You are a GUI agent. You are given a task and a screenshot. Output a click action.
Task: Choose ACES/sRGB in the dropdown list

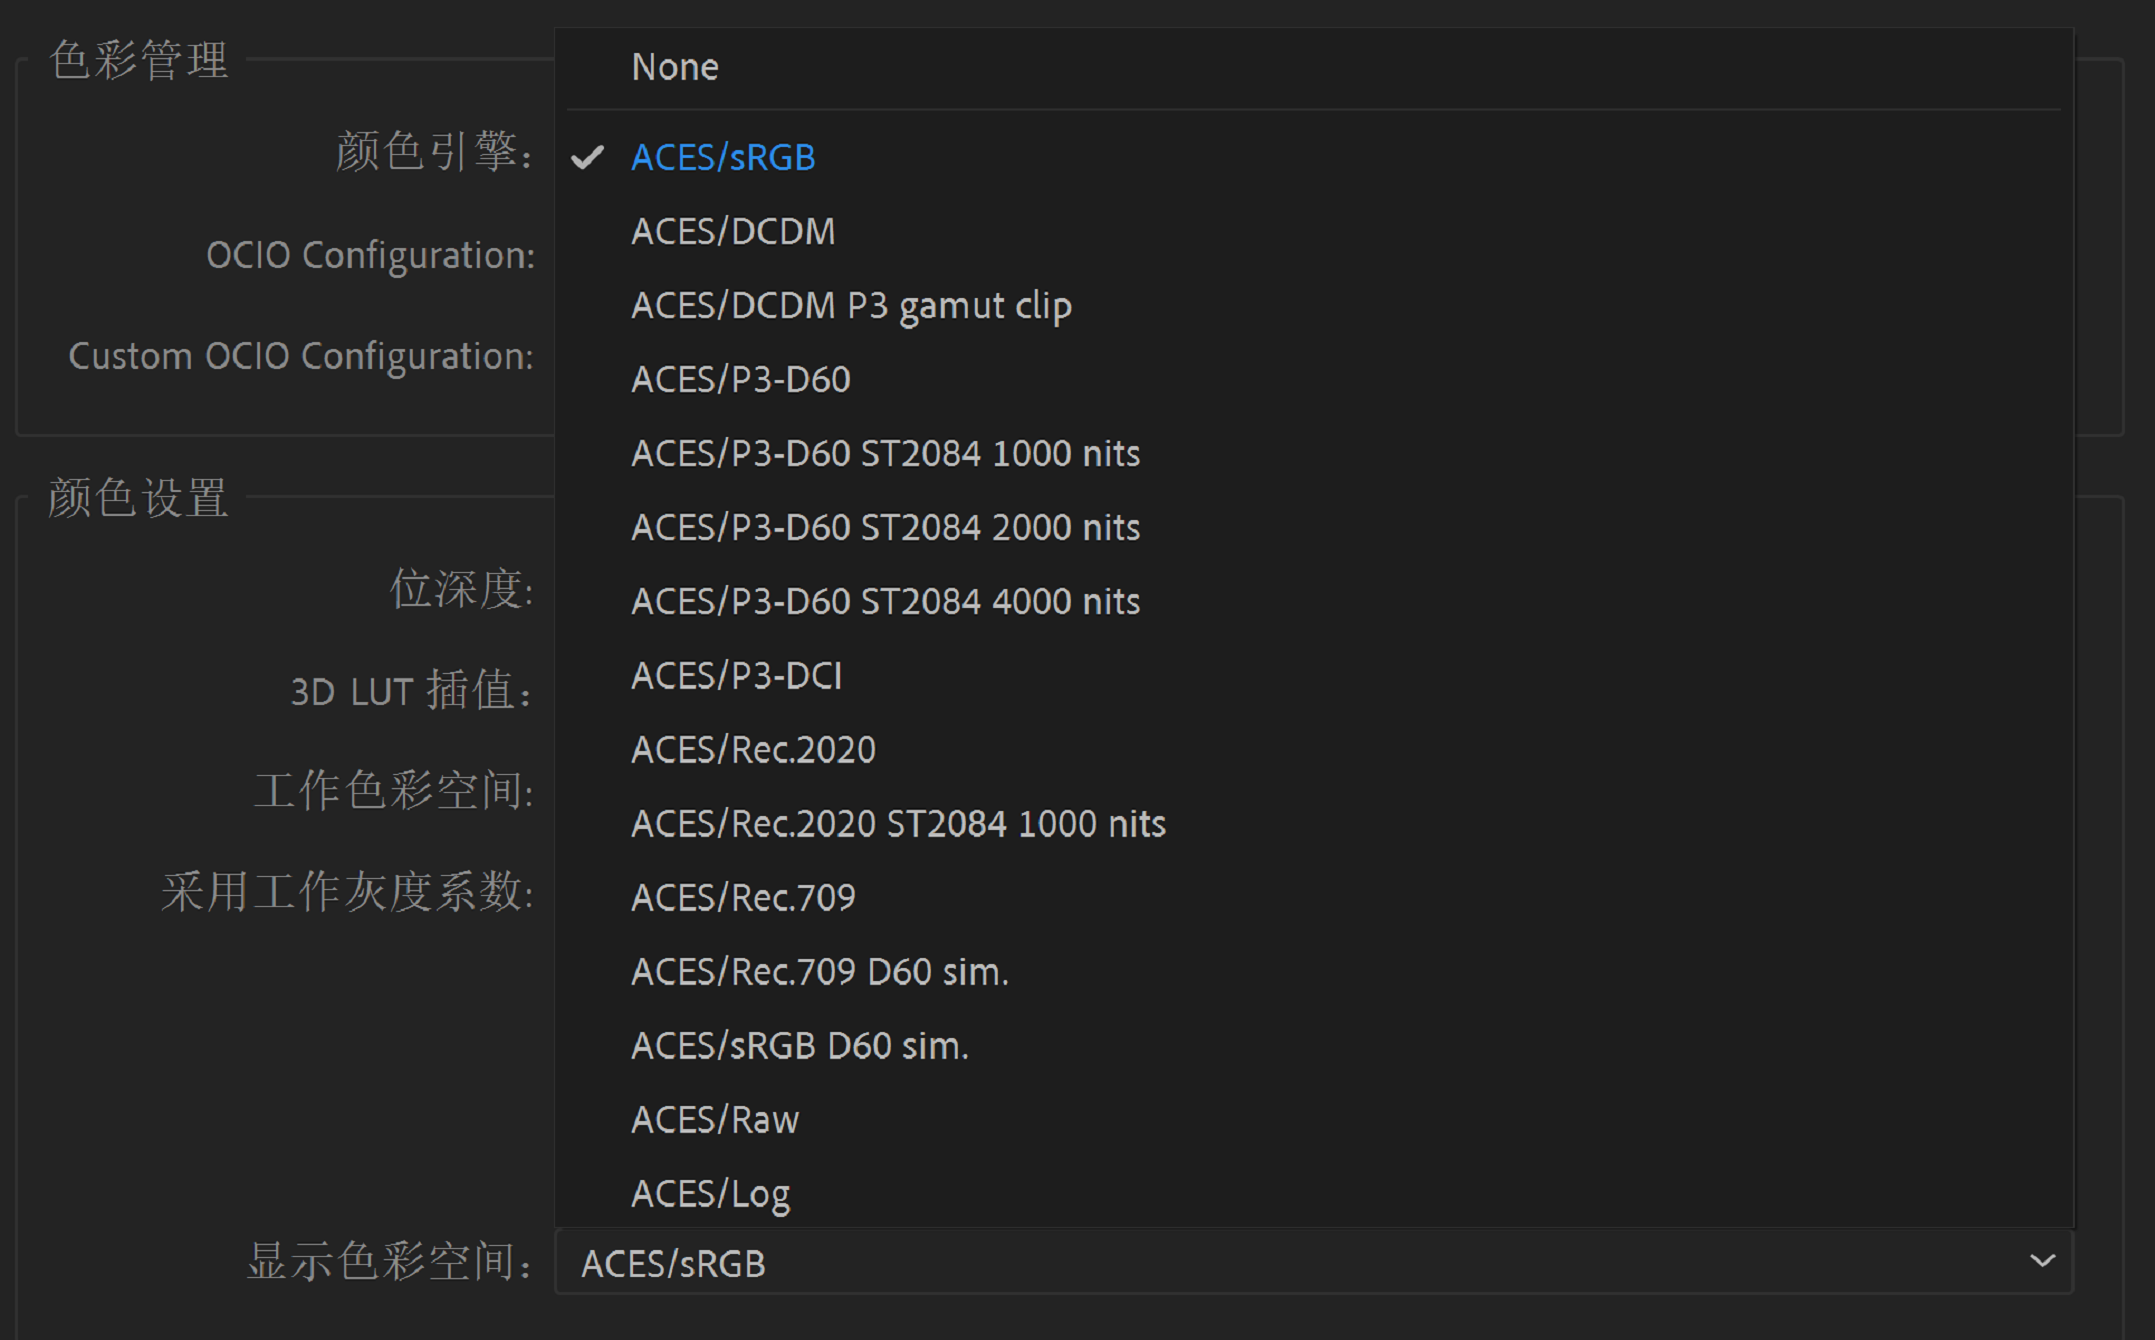(722, 157)
